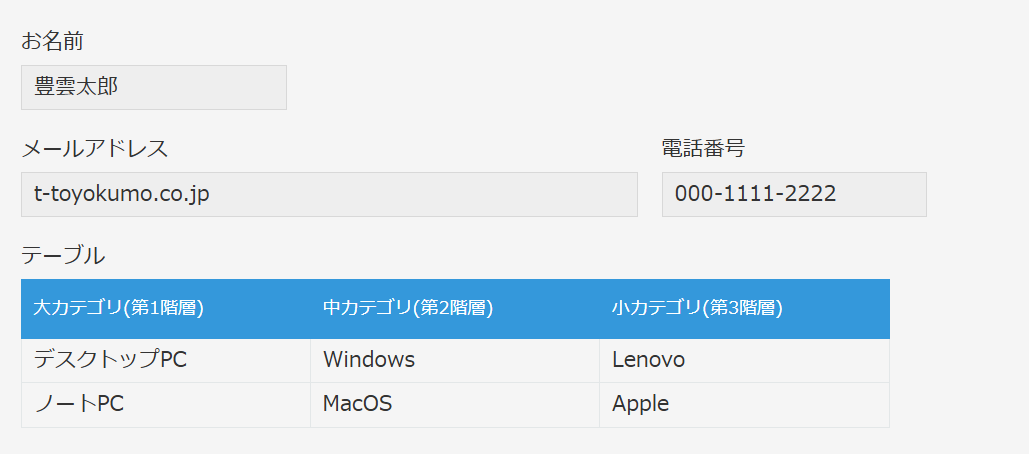Select the 中カテゴリ(第2階層) column header
This screenshot has width=1029, height=454.
pyautogui.click(x=455, y=309)
